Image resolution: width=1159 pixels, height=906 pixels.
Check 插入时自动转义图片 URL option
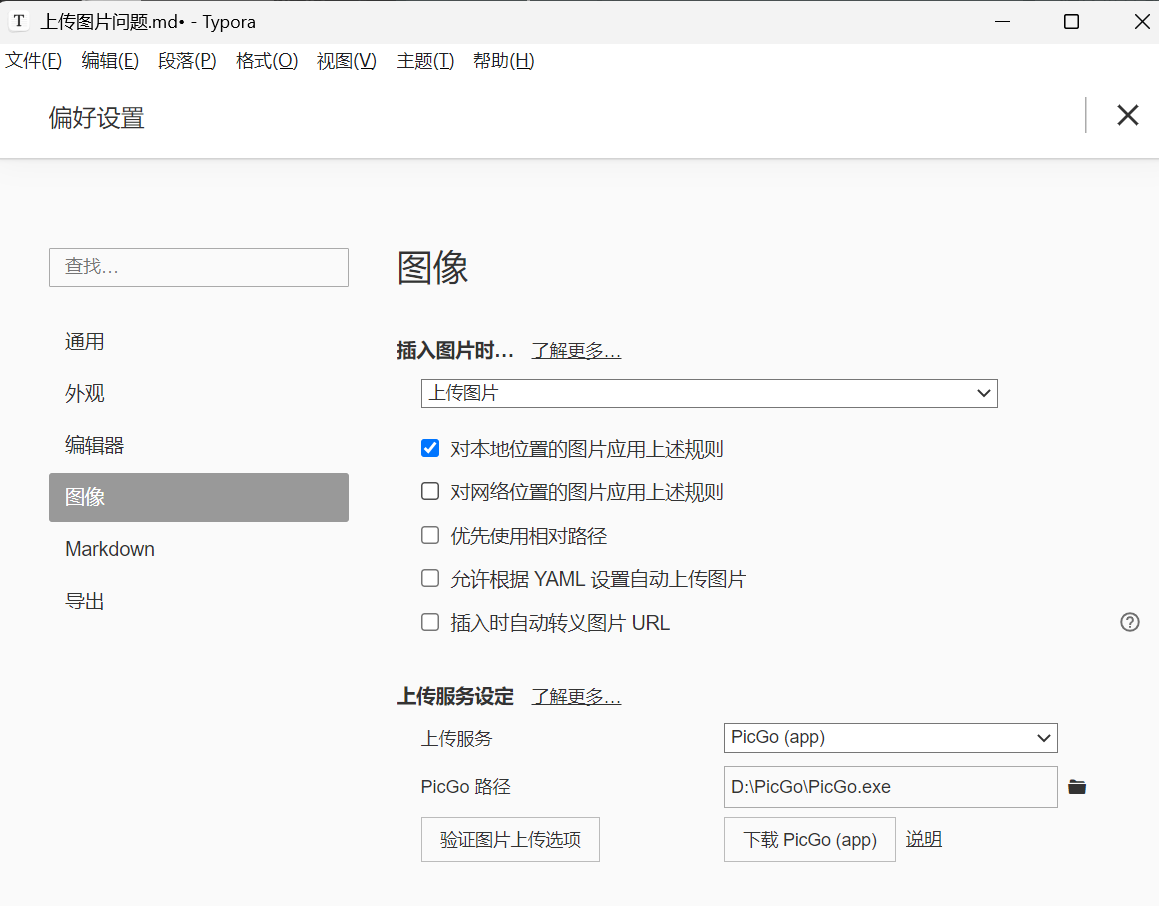[x=429, y=622]
